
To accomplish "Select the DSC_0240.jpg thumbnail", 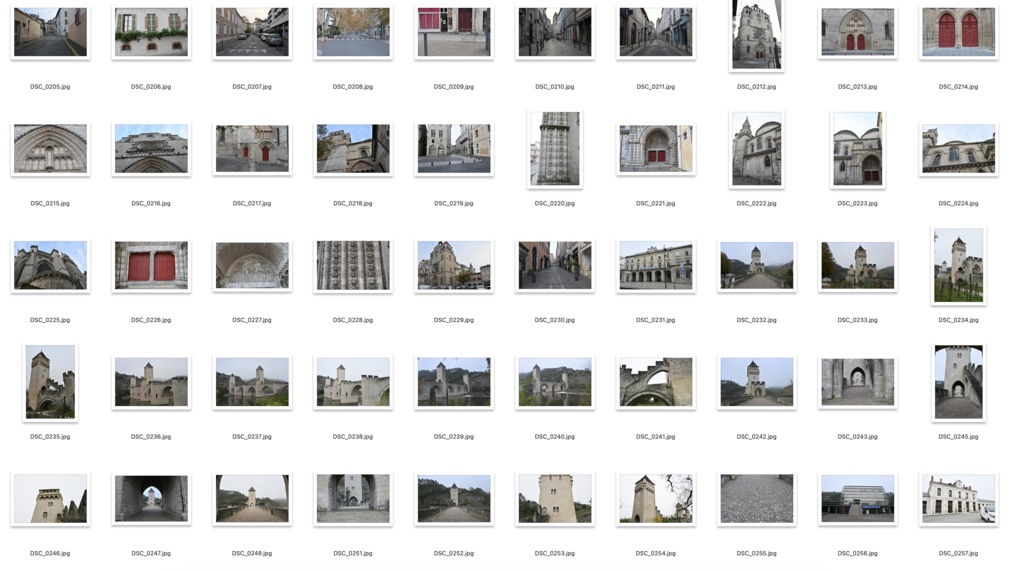I will 554,382.
